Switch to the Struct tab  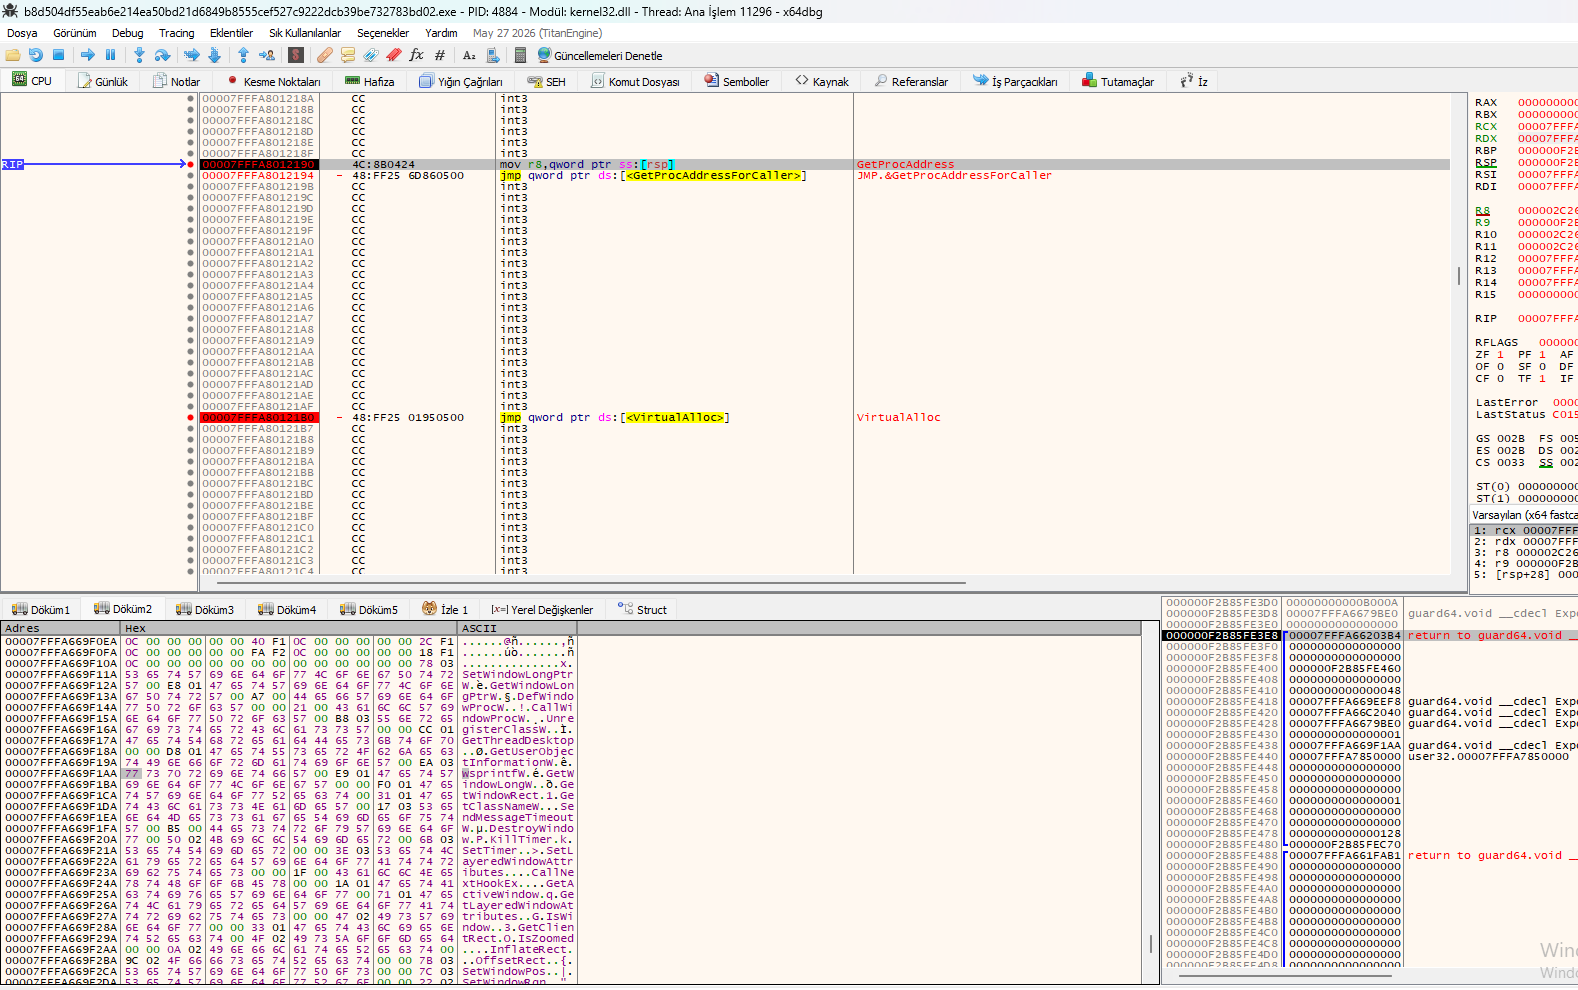(642, 609)
